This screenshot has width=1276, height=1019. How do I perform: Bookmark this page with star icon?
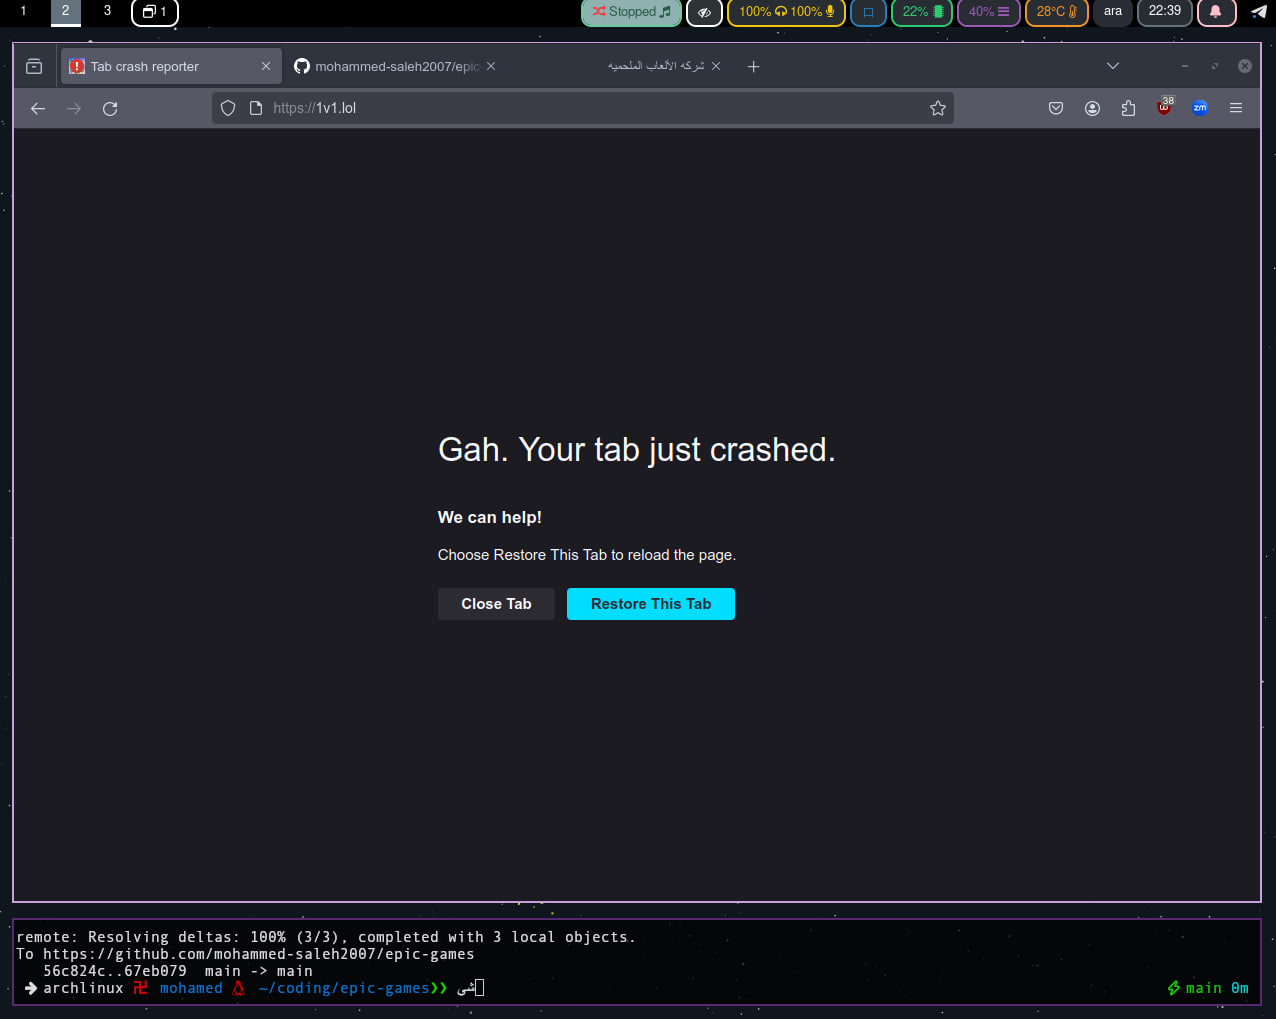click(937, 108)
